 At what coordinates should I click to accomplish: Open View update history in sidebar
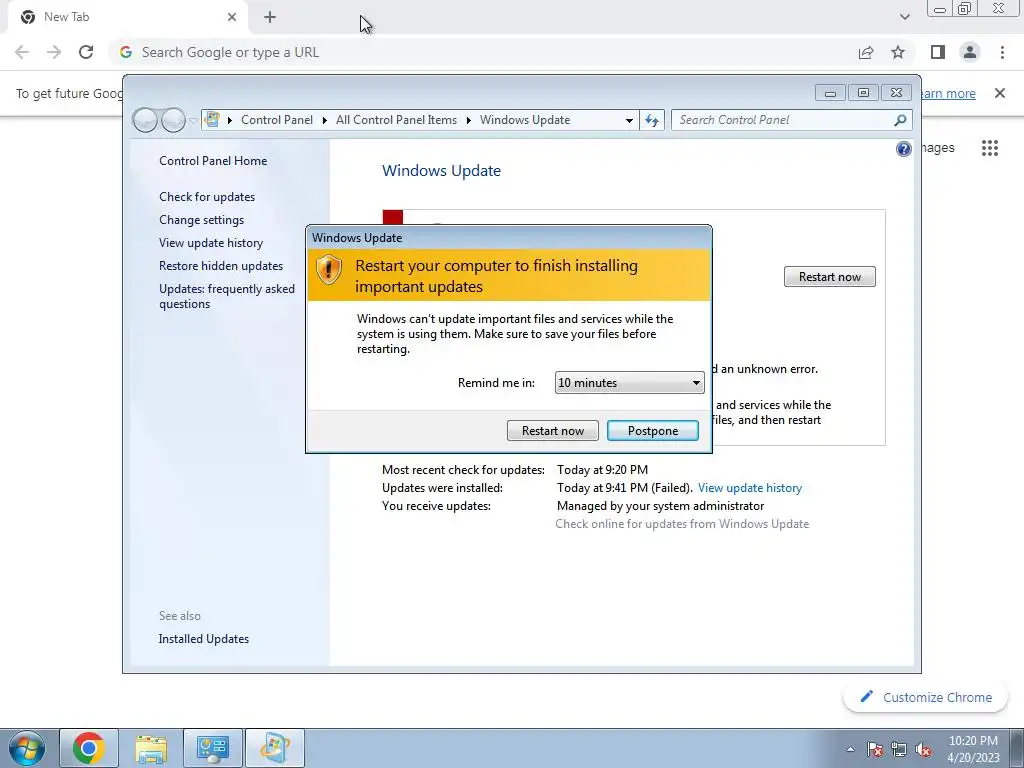(211, 243)
